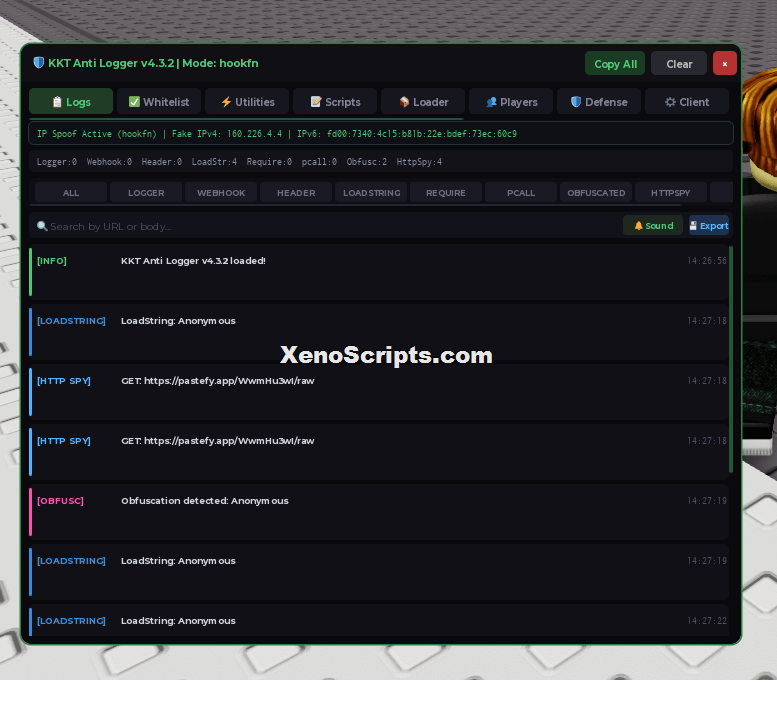The image size is (777, 710).
Task: Open the Client tab
Action: 687,102
